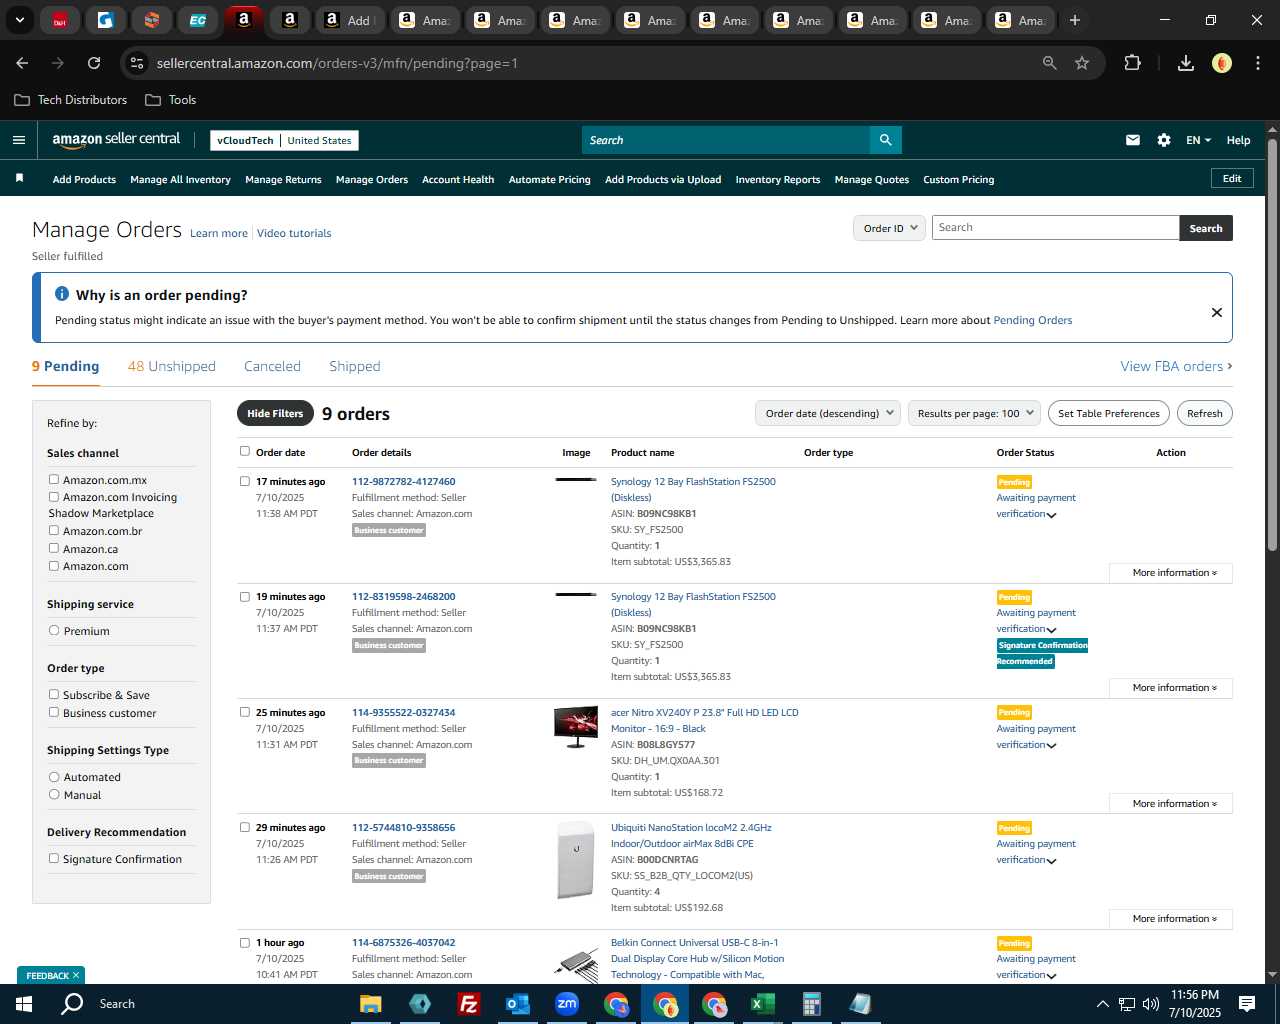
Task: Open a new browser tab with plus icon
Action: (x=1075, y=20)
